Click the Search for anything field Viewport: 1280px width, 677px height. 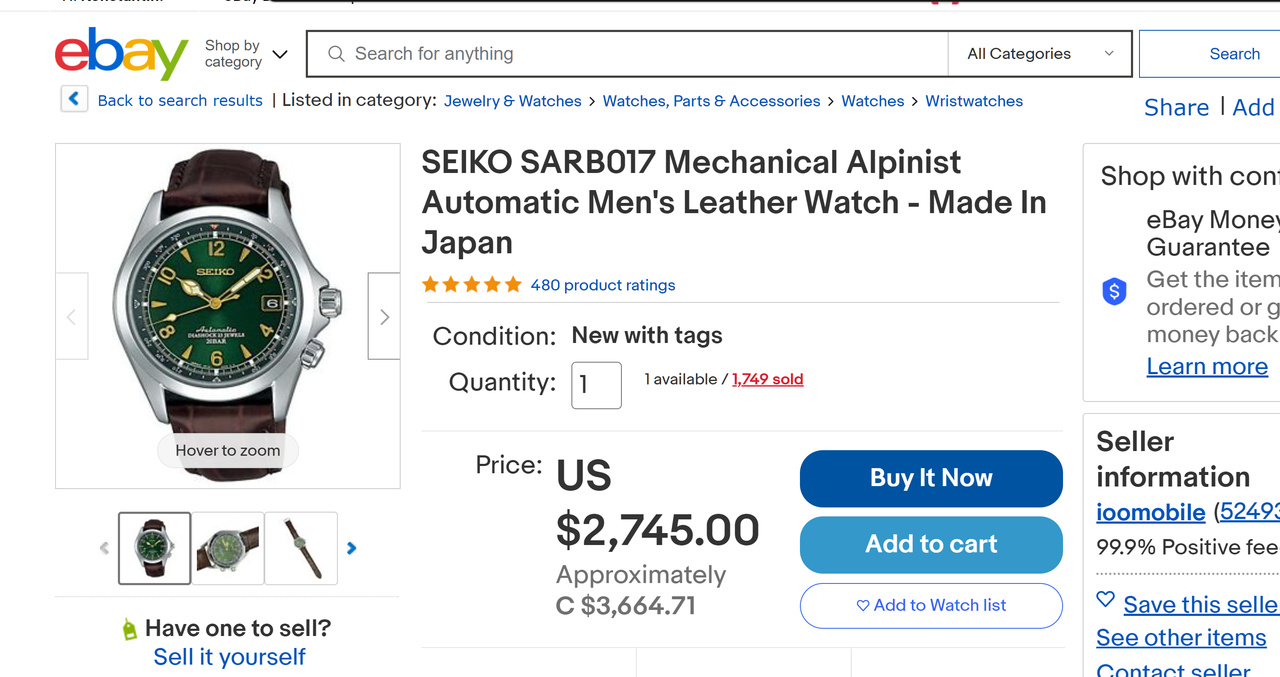point(640,54)
